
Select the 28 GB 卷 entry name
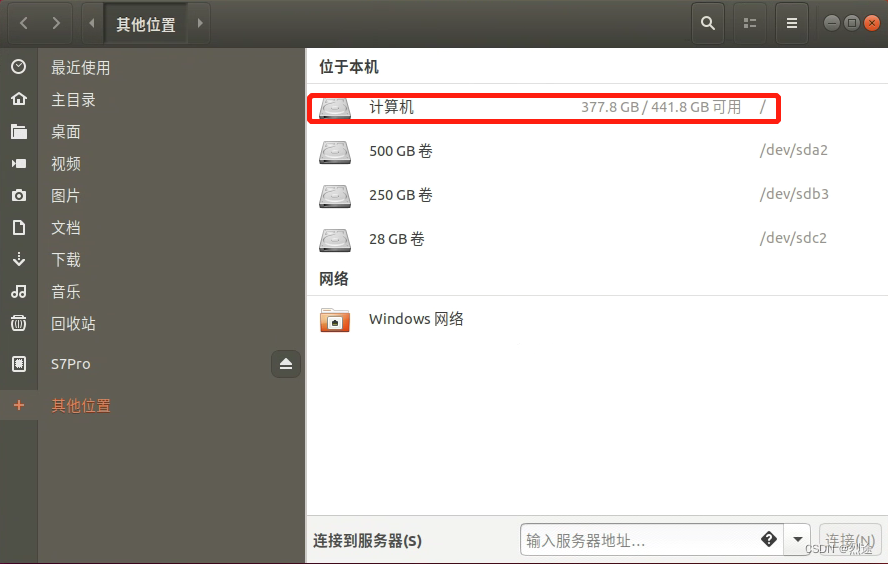(x=397, y=239)
